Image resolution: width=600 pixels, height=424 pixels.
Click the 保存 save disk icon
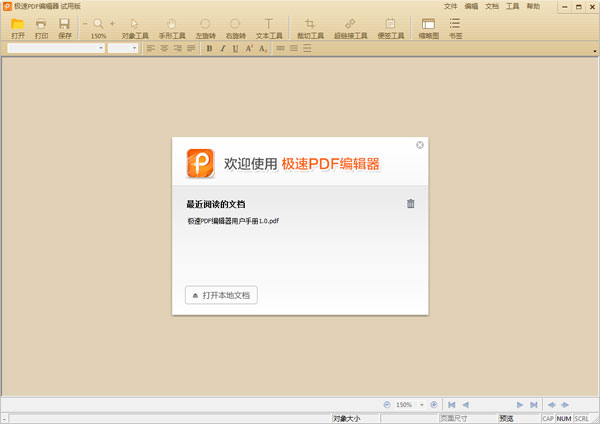point(64,24)
